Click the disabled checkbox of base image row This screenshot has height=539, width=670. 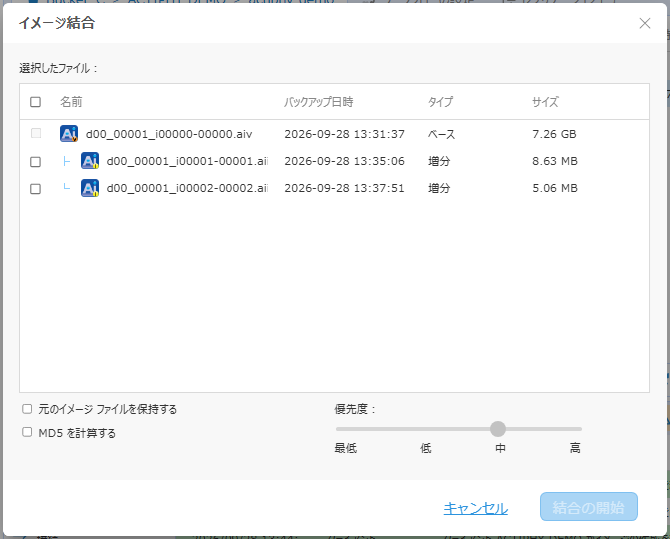click(36, 133)
